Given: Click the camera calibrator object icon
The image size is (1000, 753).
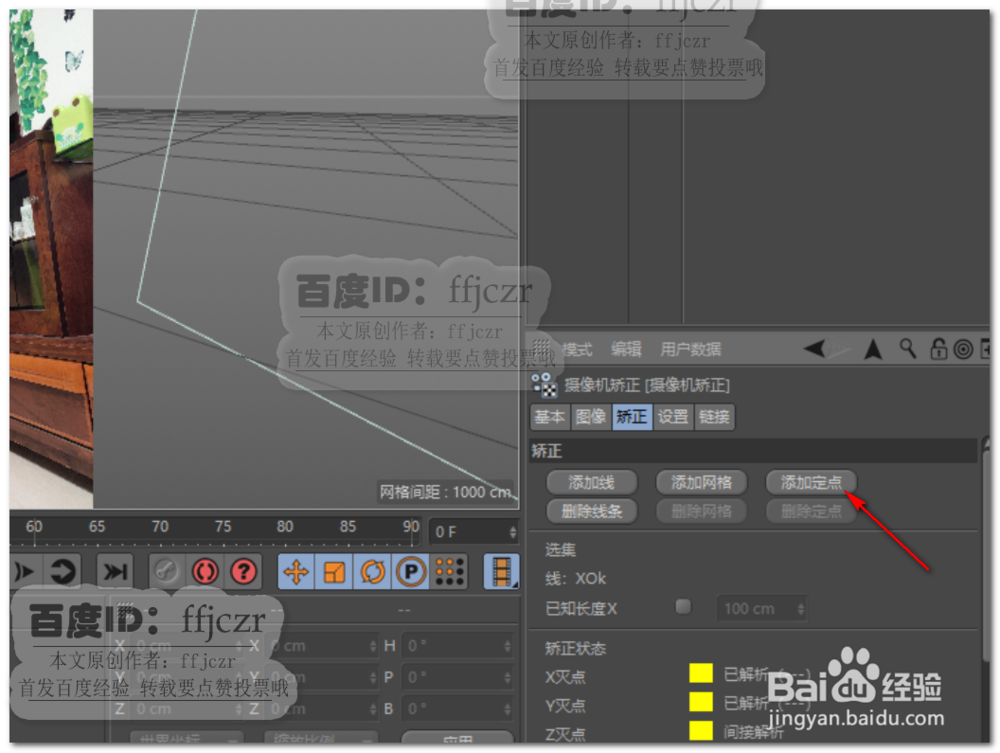Looking at the screenshot, I should click(544, 384).
